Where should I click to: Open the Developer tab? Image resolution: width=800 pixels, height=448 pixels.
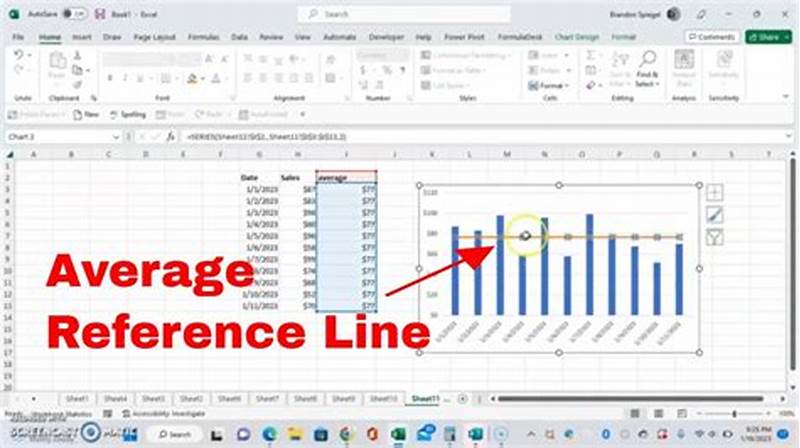click(x=386, y=37)
